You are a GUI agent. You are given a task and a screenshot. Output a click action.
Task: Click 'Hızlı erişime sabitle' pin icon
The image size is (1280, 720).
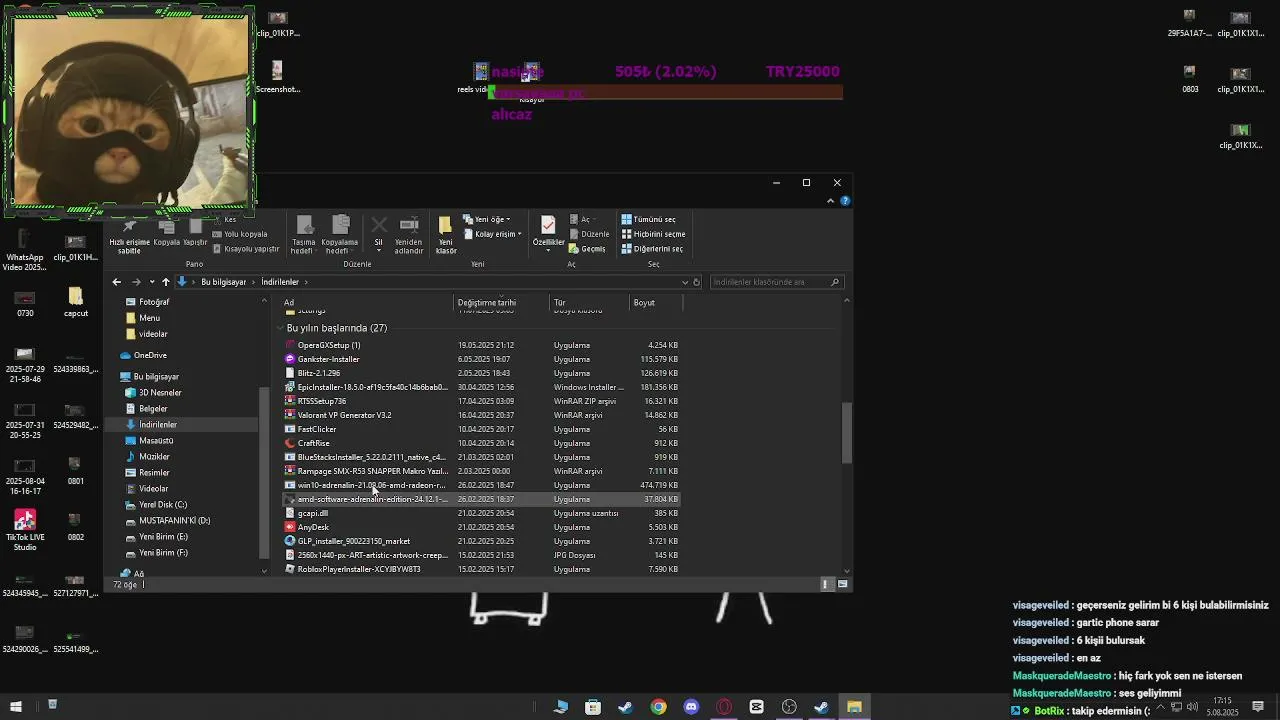[129, 227]
